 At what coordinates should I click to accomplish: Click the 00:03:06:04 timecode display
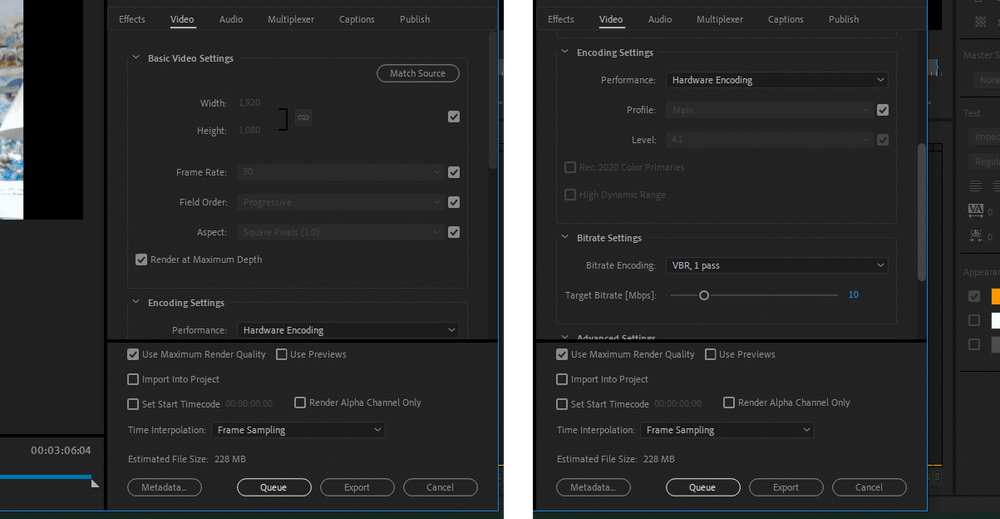click(x=61, y=450)
